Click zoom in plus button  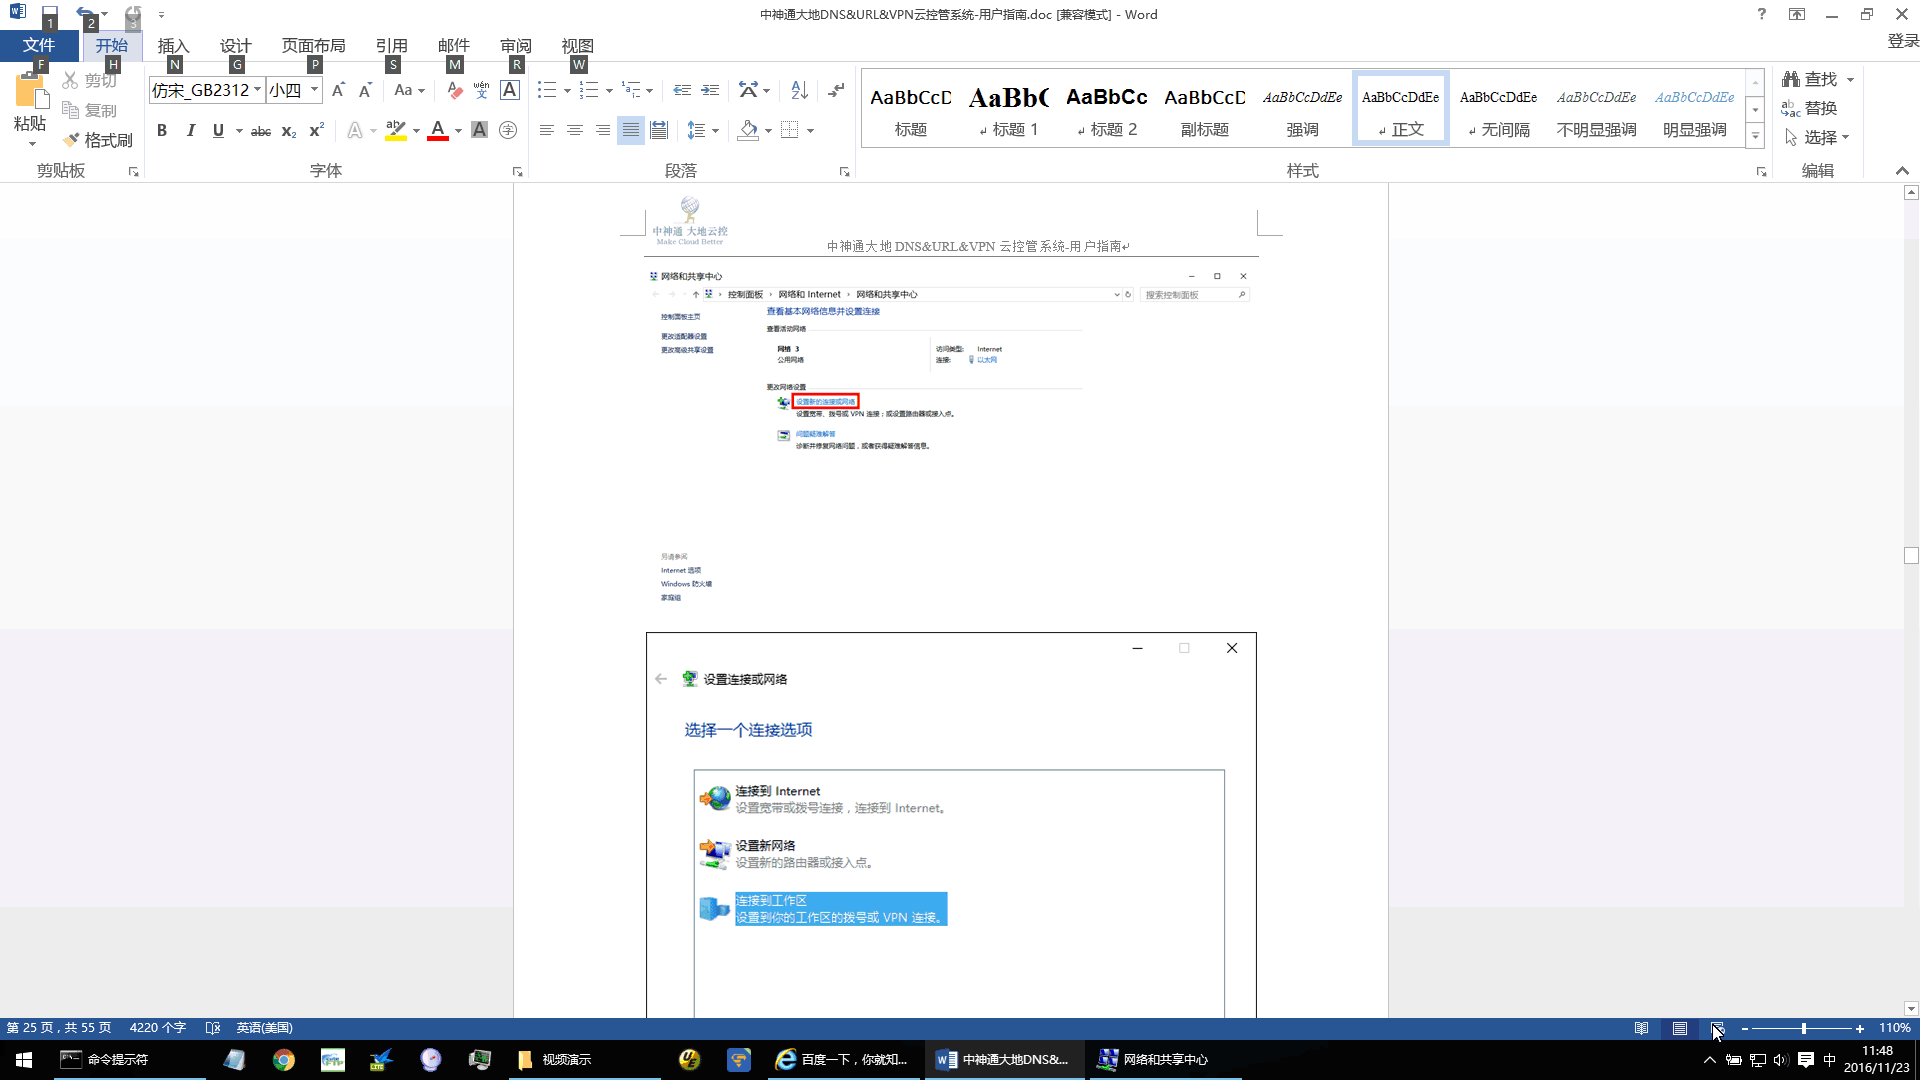tap(1860, 1028)
